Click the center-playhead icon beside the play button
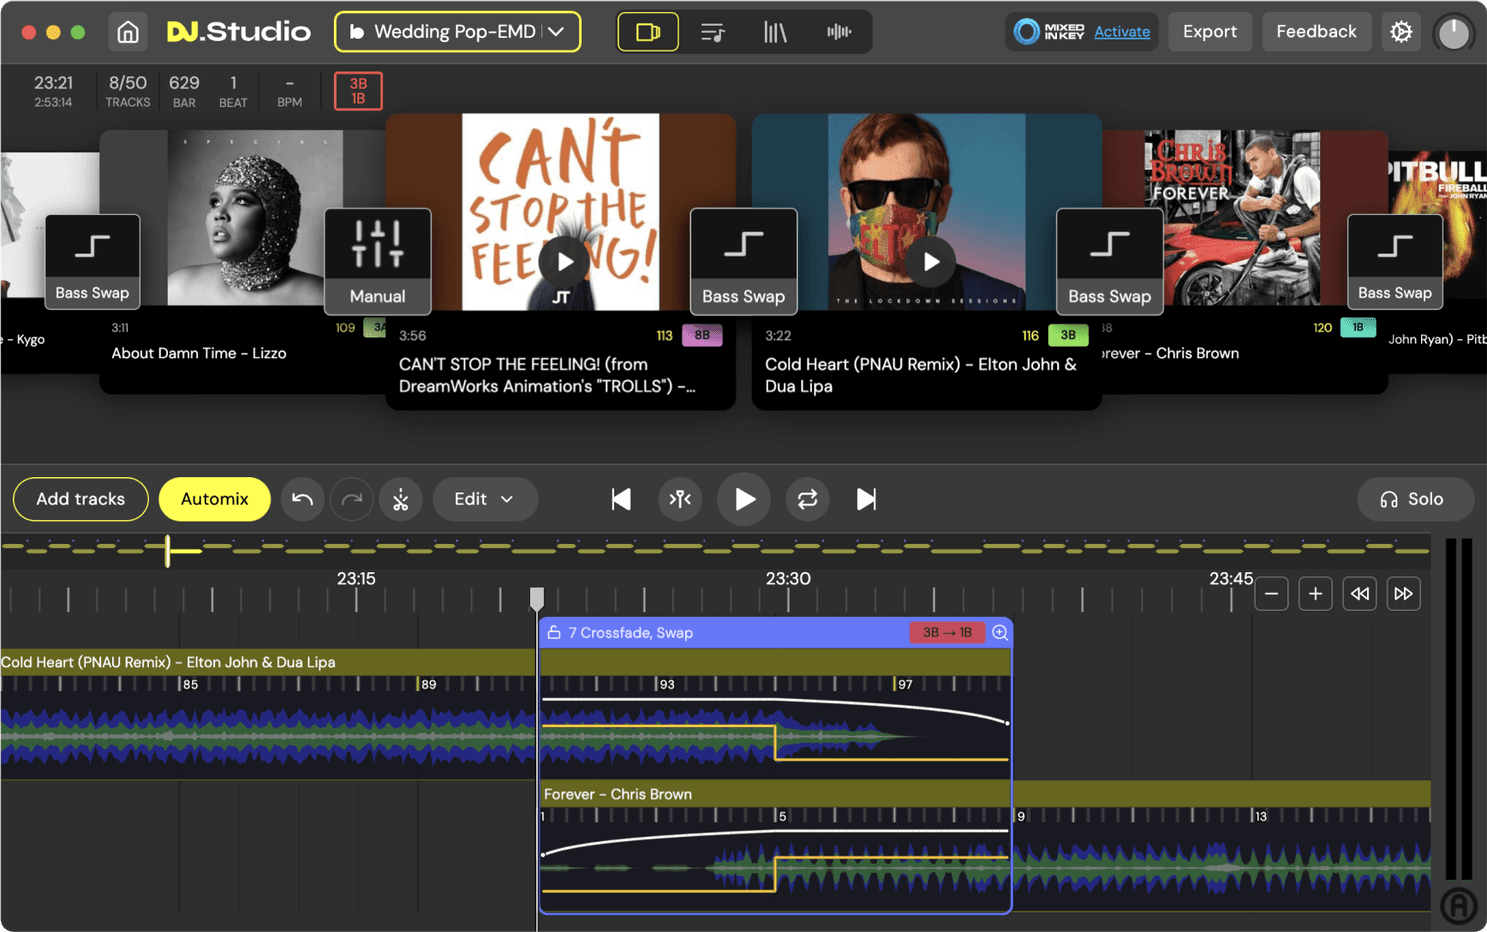 coord(680,499)
